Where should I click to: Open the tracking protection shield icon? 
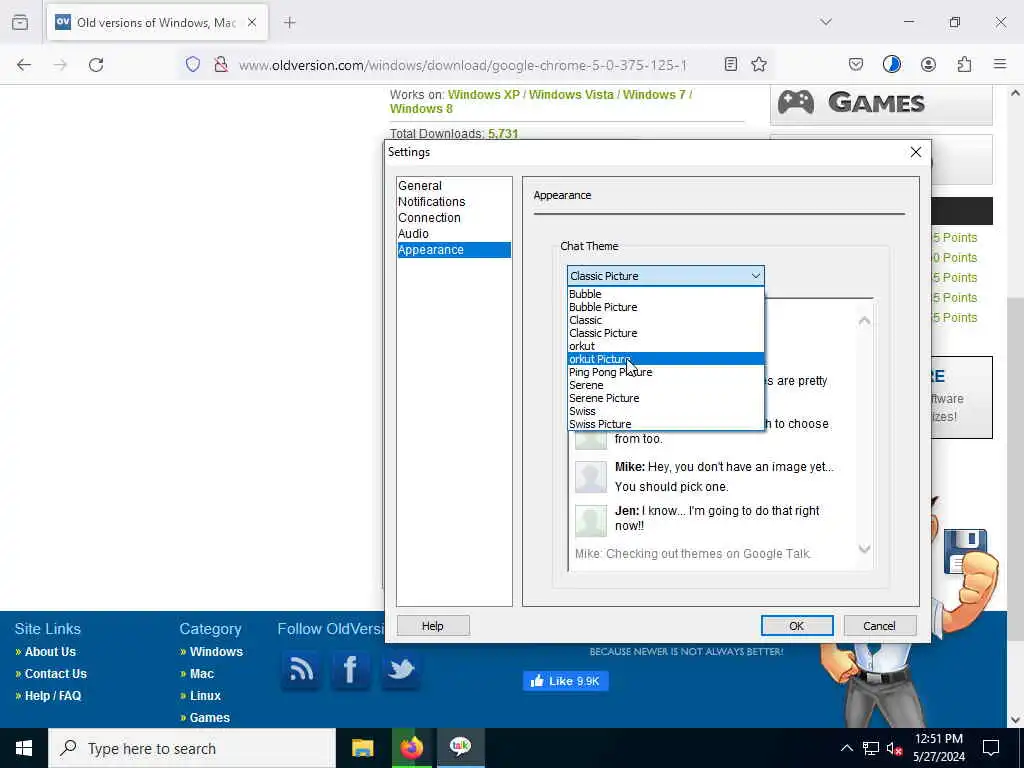(193, 64)
